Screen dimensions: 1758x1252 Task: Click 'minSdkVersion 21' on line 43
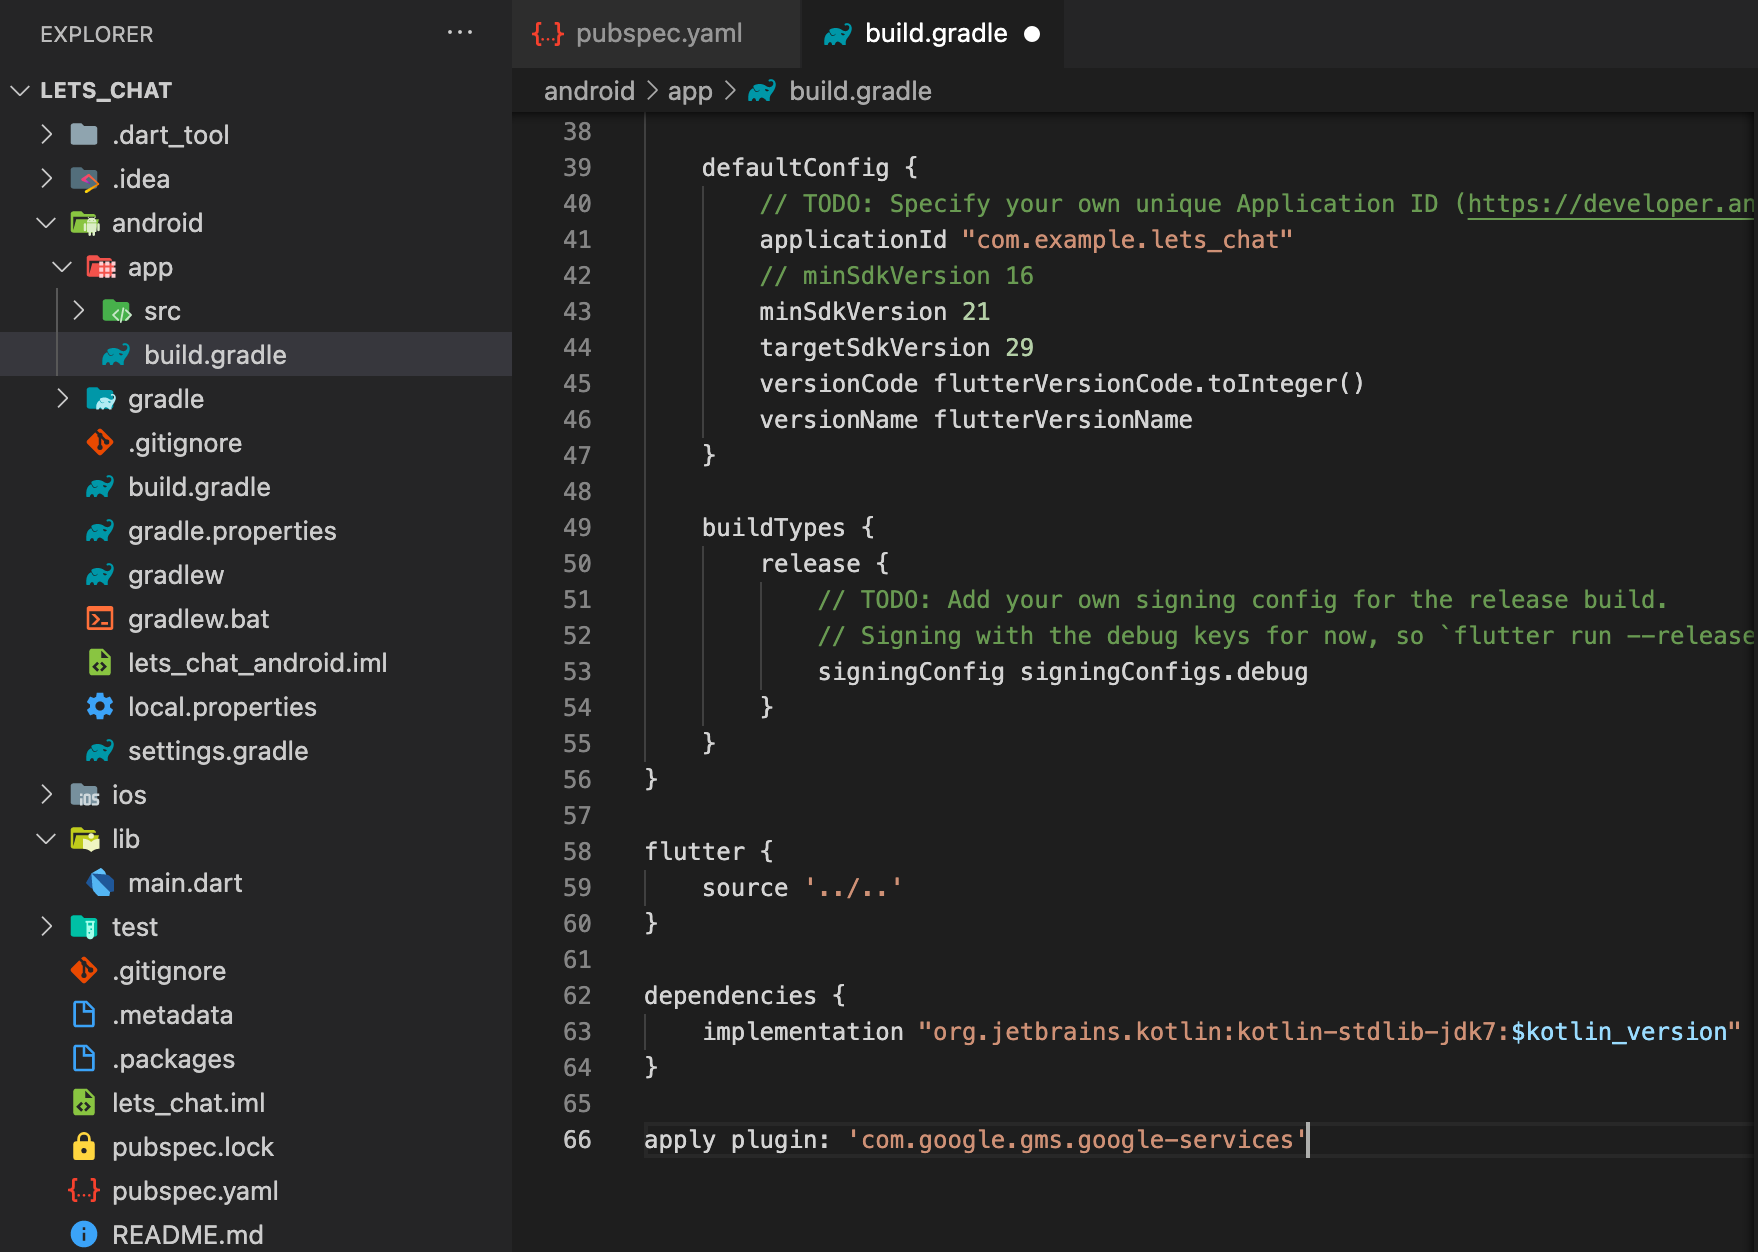coord(875,312)
